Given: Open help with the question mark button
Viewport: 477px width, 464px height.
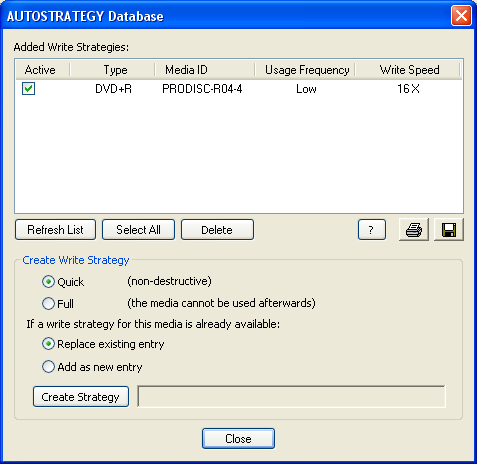Looking at the screenshot, I should point(372,230).
